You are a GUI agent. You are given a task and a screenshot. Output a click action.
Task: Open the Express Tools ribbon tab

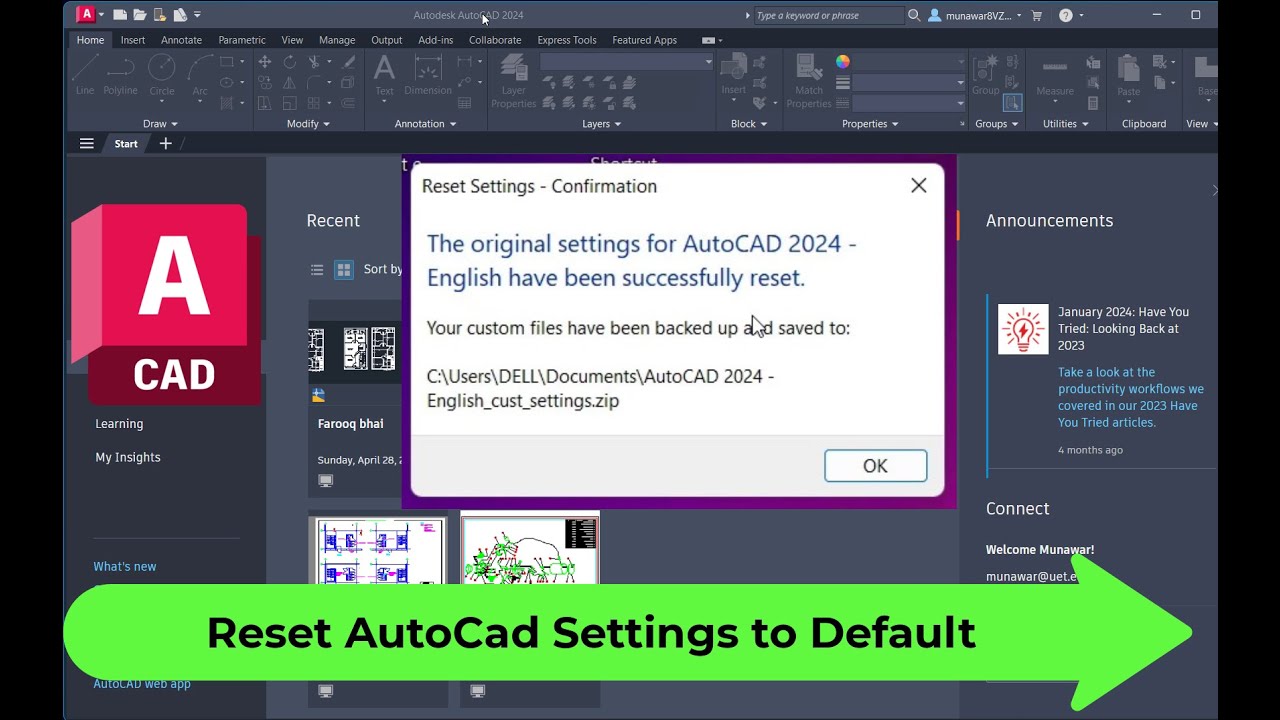pyautogui.click(x=567, y=40)
